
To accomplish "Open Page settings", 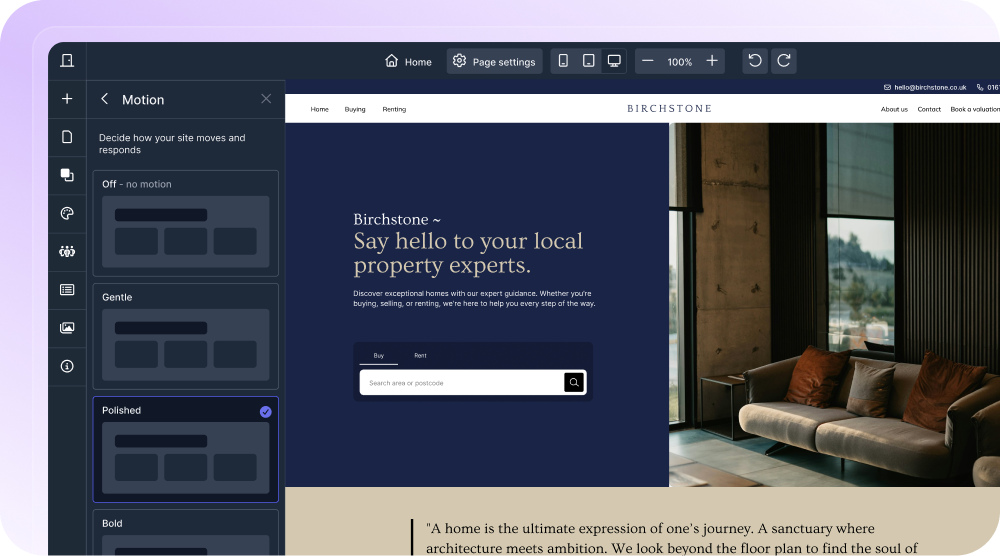I will click(x=494, y=61).
